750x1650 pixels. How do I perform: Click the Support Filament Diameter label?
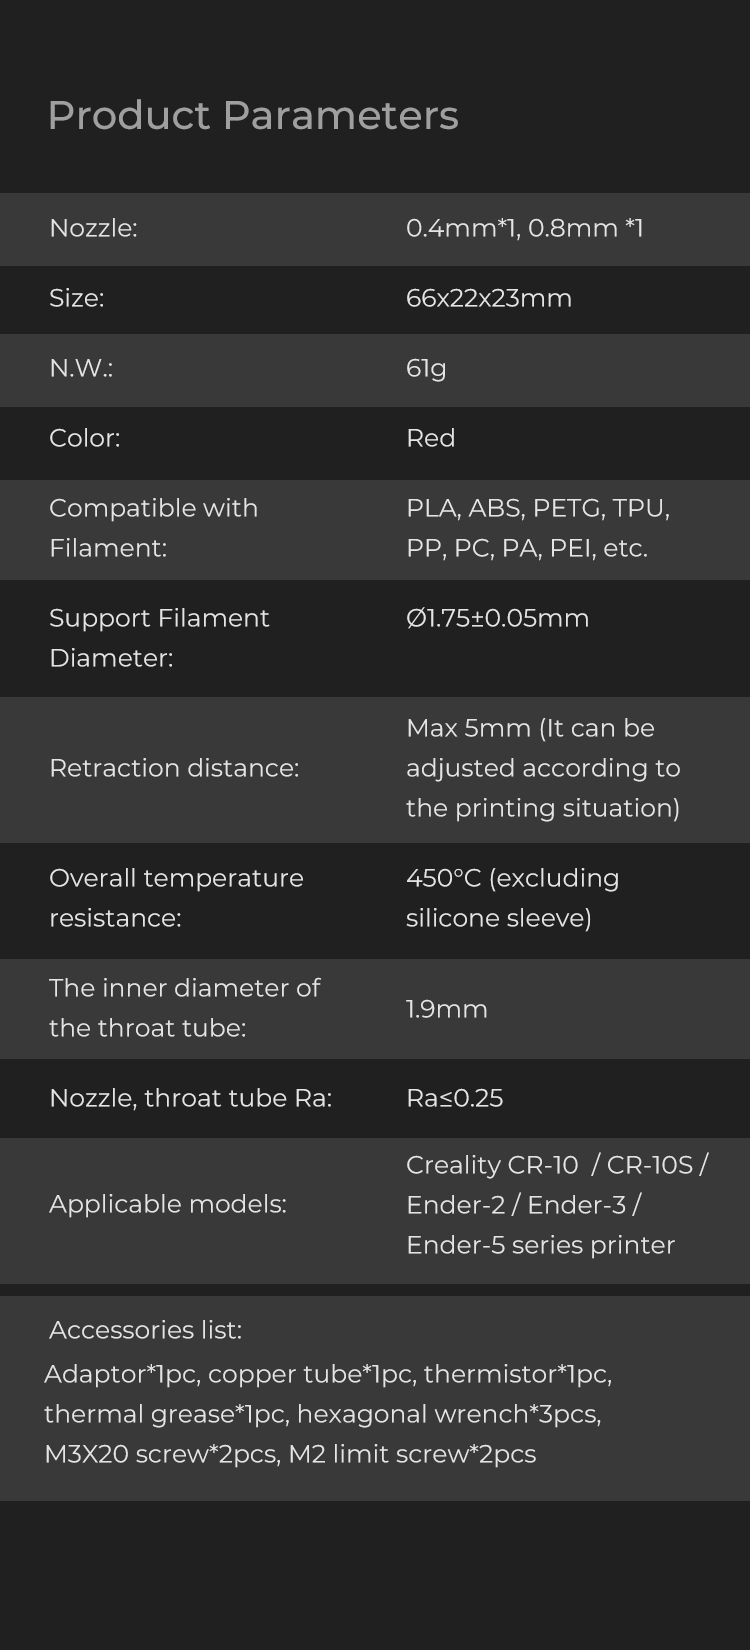[159, 638]
